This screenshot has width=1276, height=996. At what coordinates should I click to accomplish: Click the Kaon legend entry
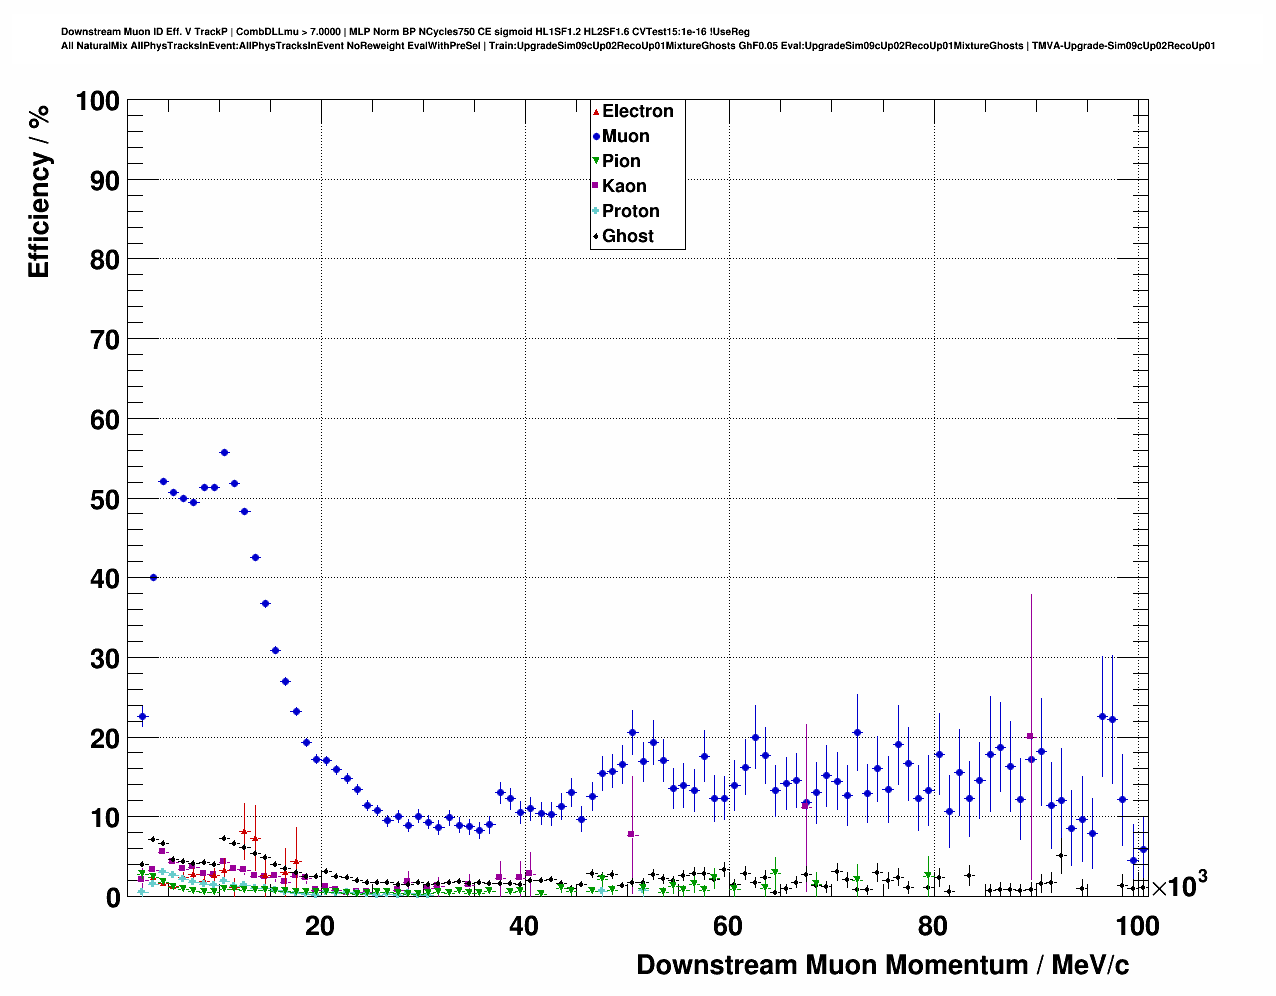(619, 186)
